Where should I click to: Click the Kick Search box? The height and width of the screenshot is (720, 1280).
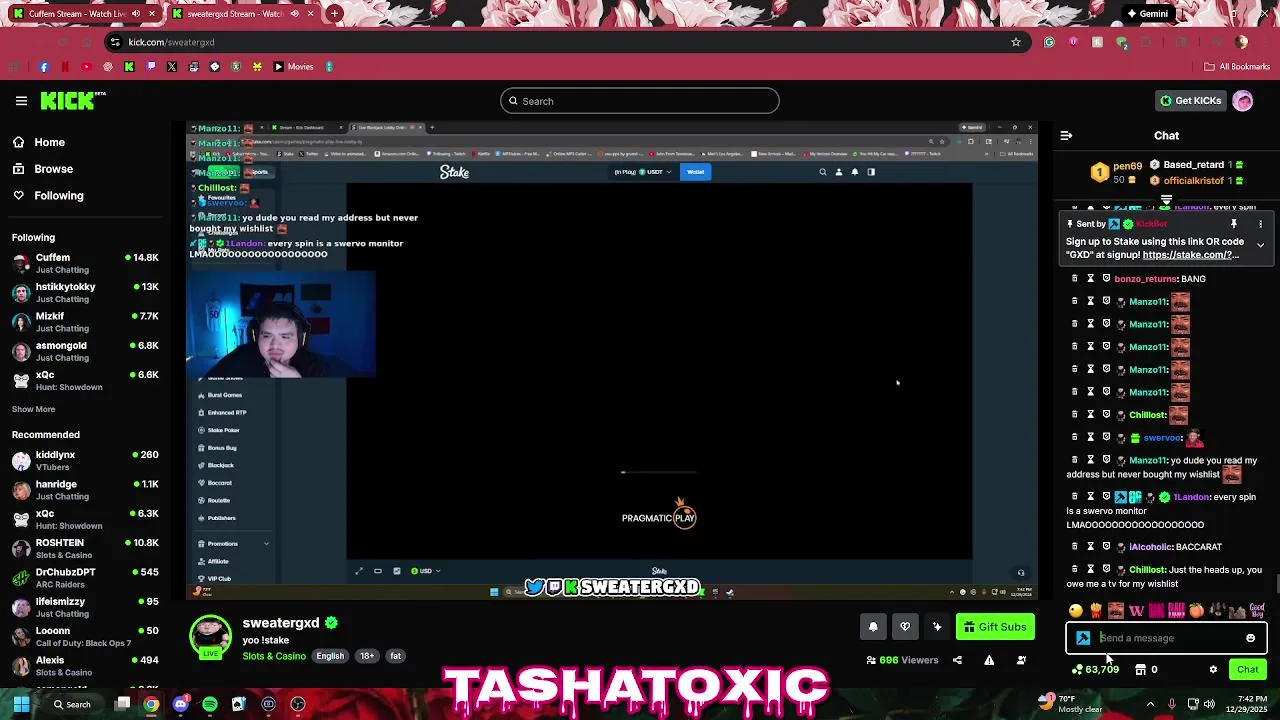tap(640, 101)
